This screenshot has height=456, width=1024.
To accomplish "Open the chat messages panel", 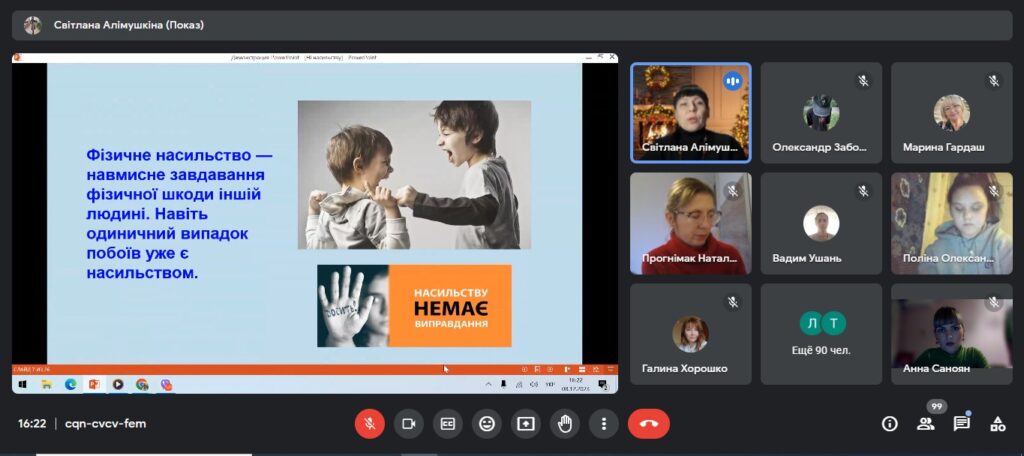I will pyautogui.click(x=962, y=424).
